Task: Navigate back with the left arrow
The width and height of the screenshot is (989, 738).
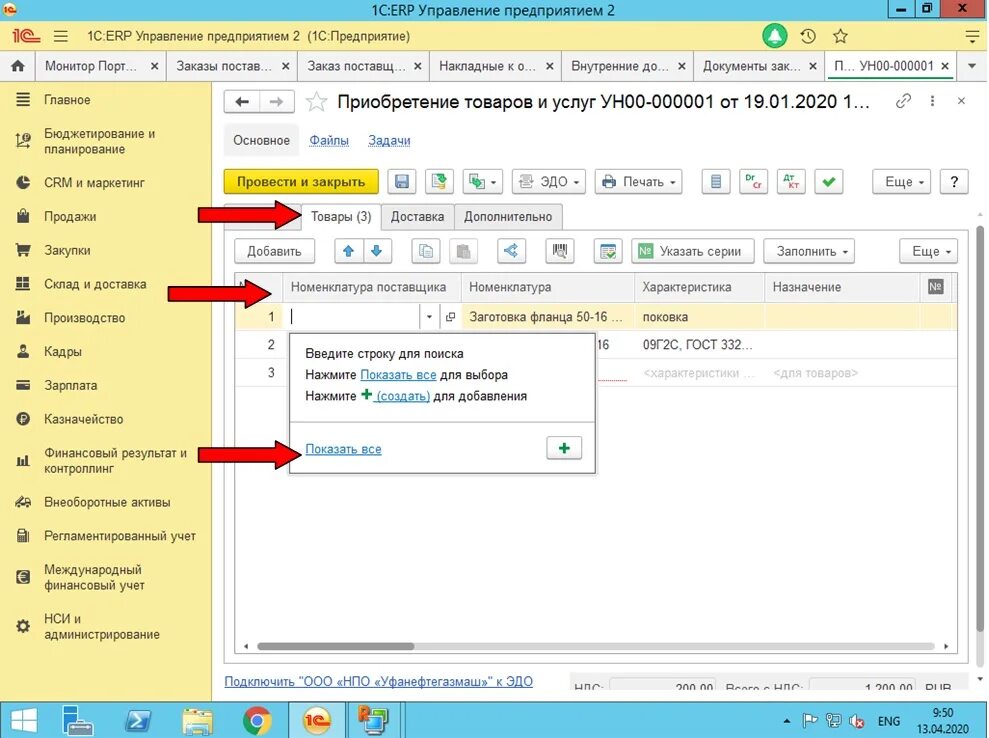Action: tap(242, 102)
